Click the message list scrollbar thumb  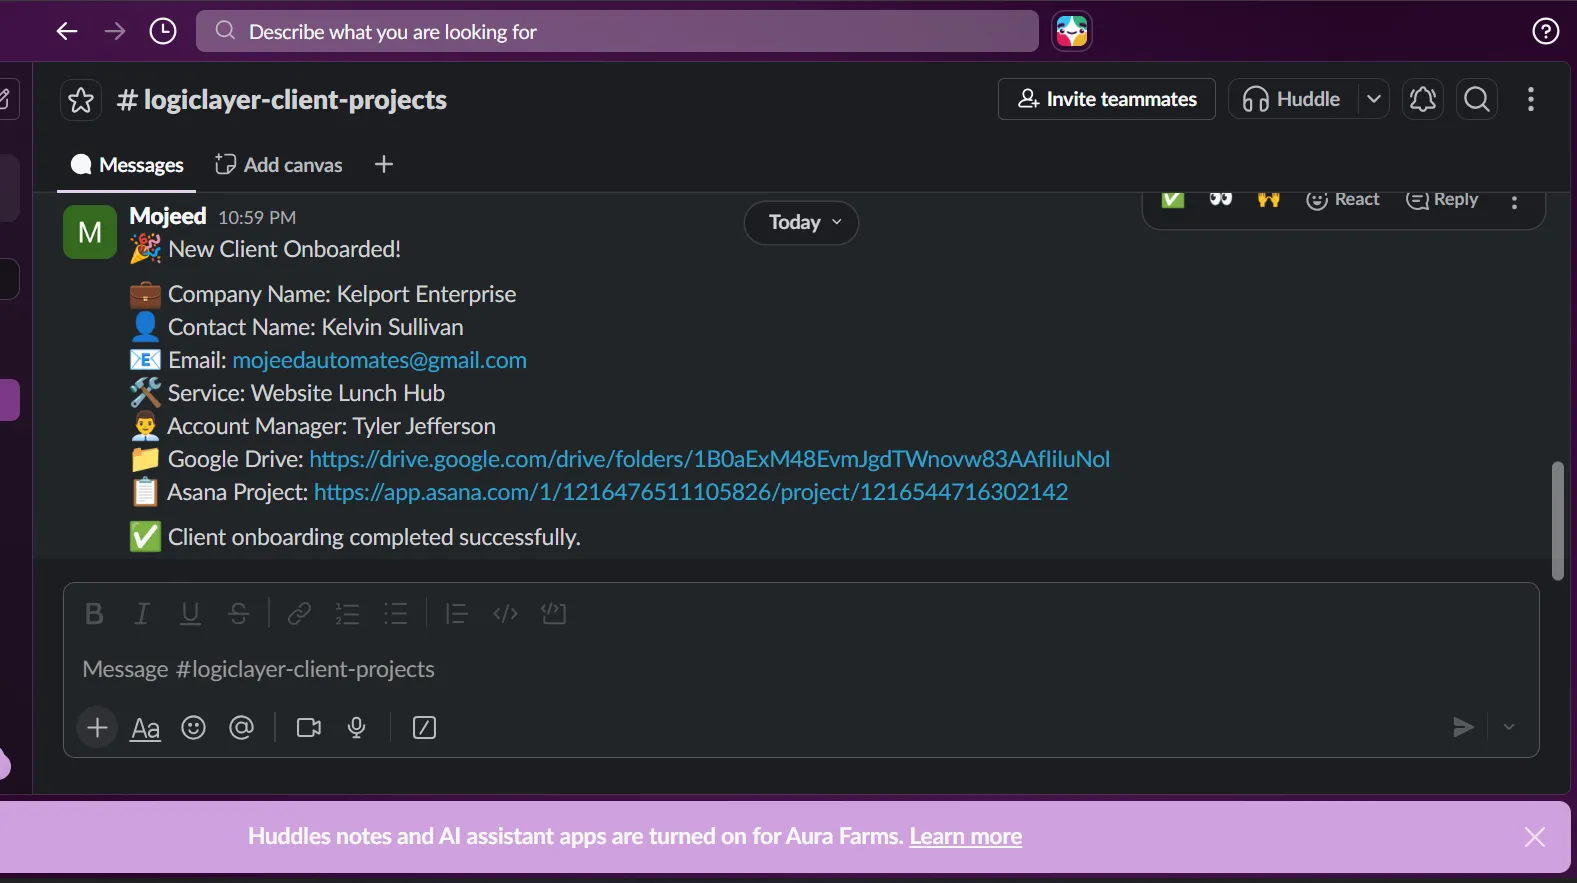pyautogui.click(x=1557, y=520)
